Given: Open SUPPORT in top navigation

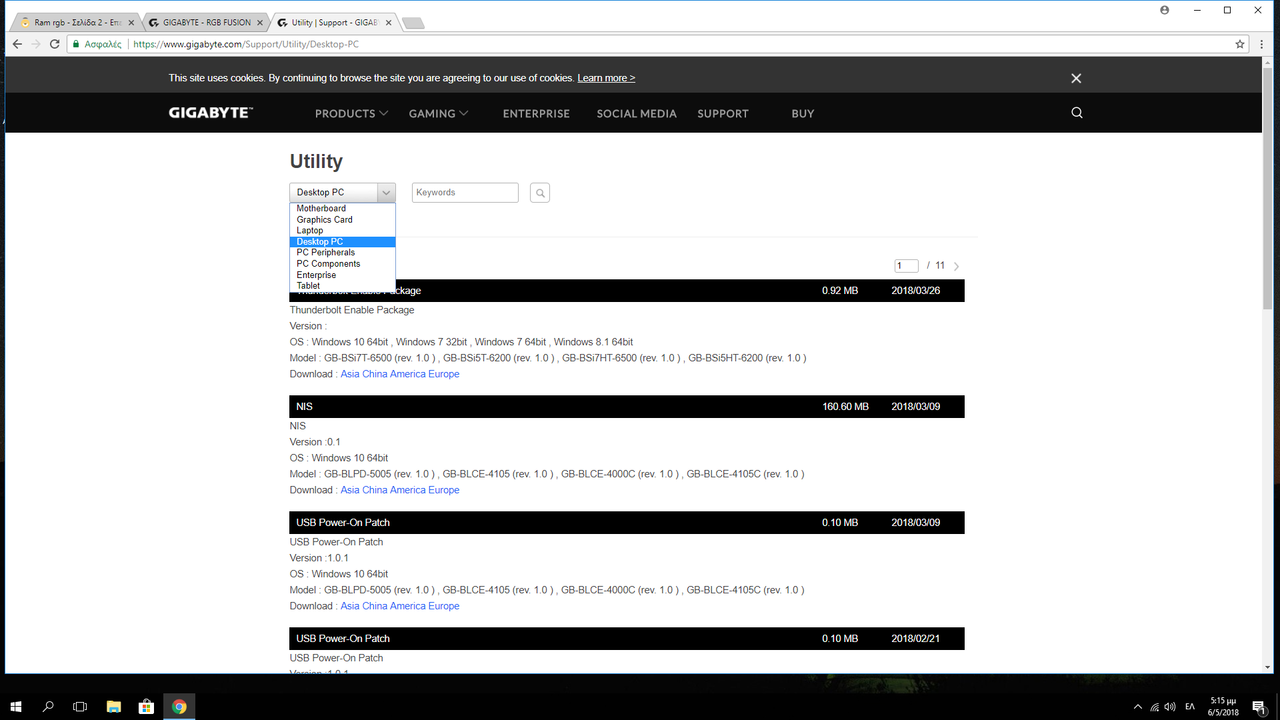Looking at the screenshot, I should 723,113.
